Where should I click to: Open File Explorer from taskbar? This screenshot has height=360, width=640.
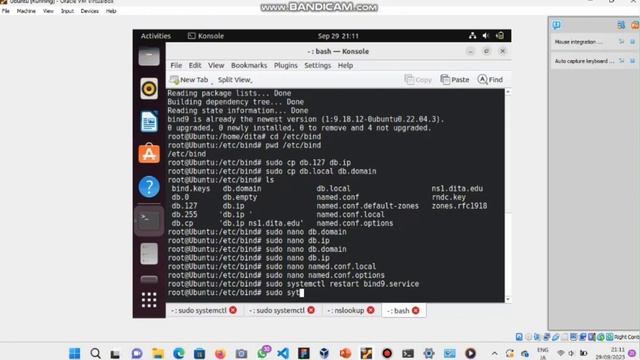[x=158, y=353]
